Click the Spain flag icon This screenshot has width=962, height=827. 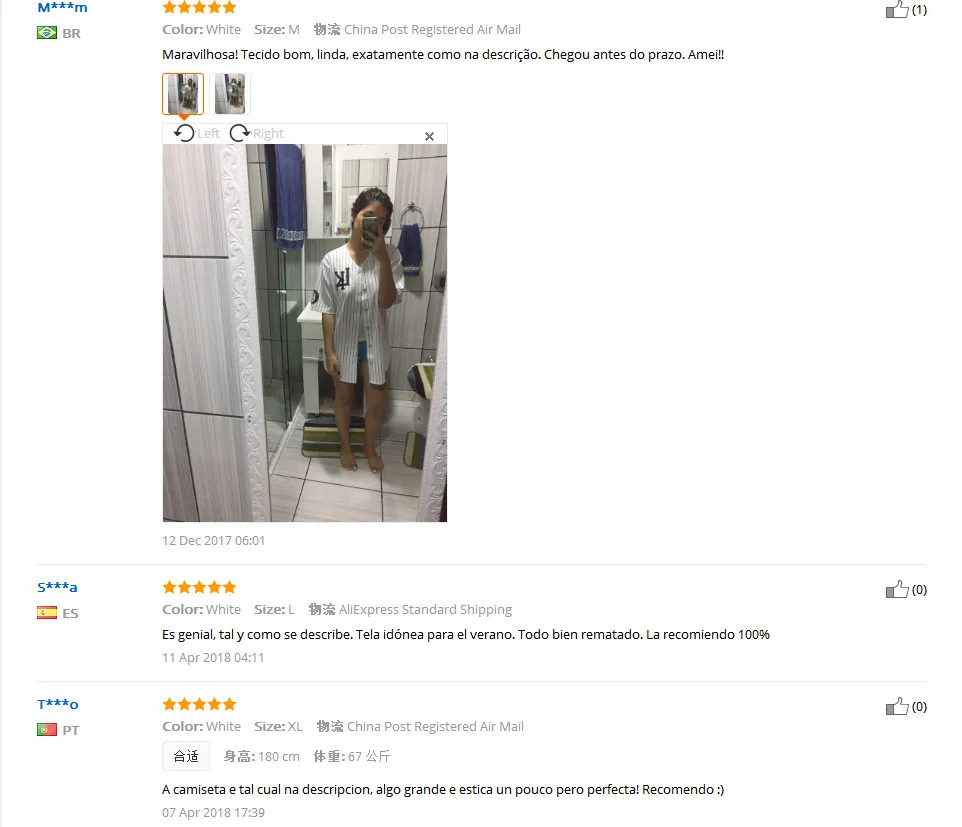(47, 613)
